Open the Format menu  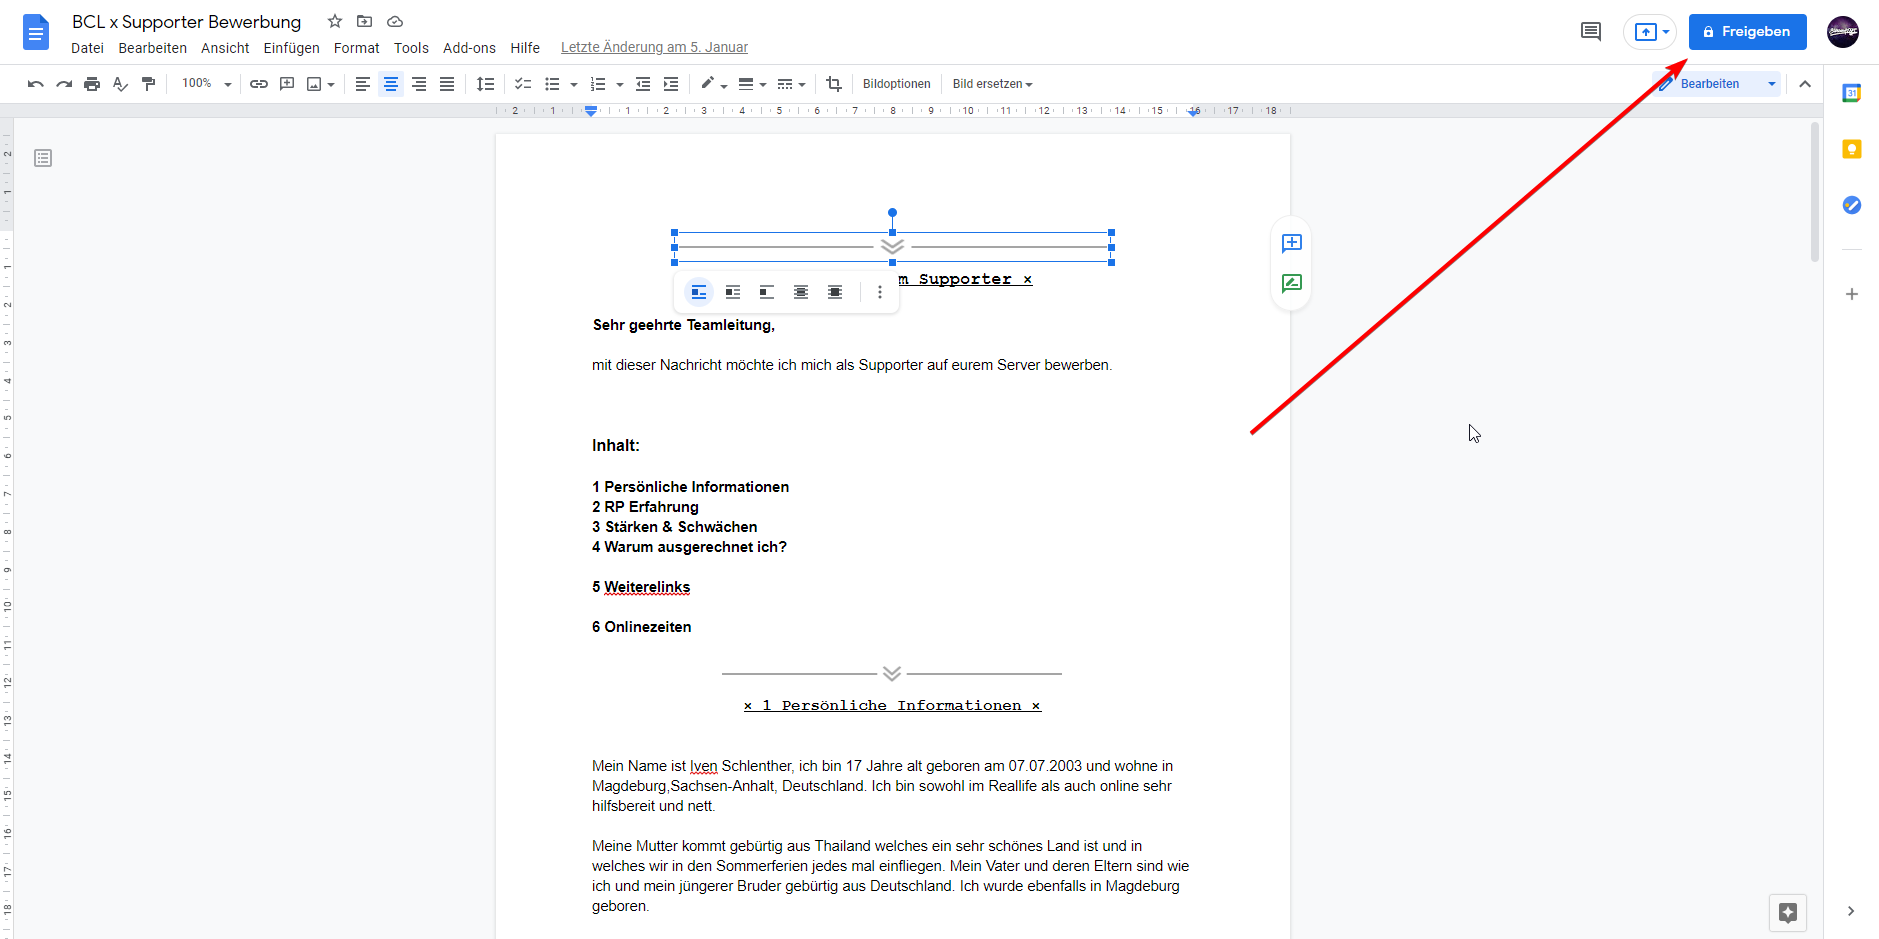point(356,48)
